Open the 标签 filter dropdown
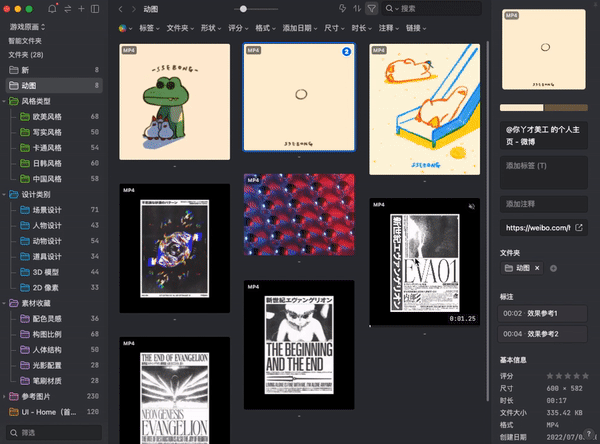The image size is (600, 444). pos(149,28)
